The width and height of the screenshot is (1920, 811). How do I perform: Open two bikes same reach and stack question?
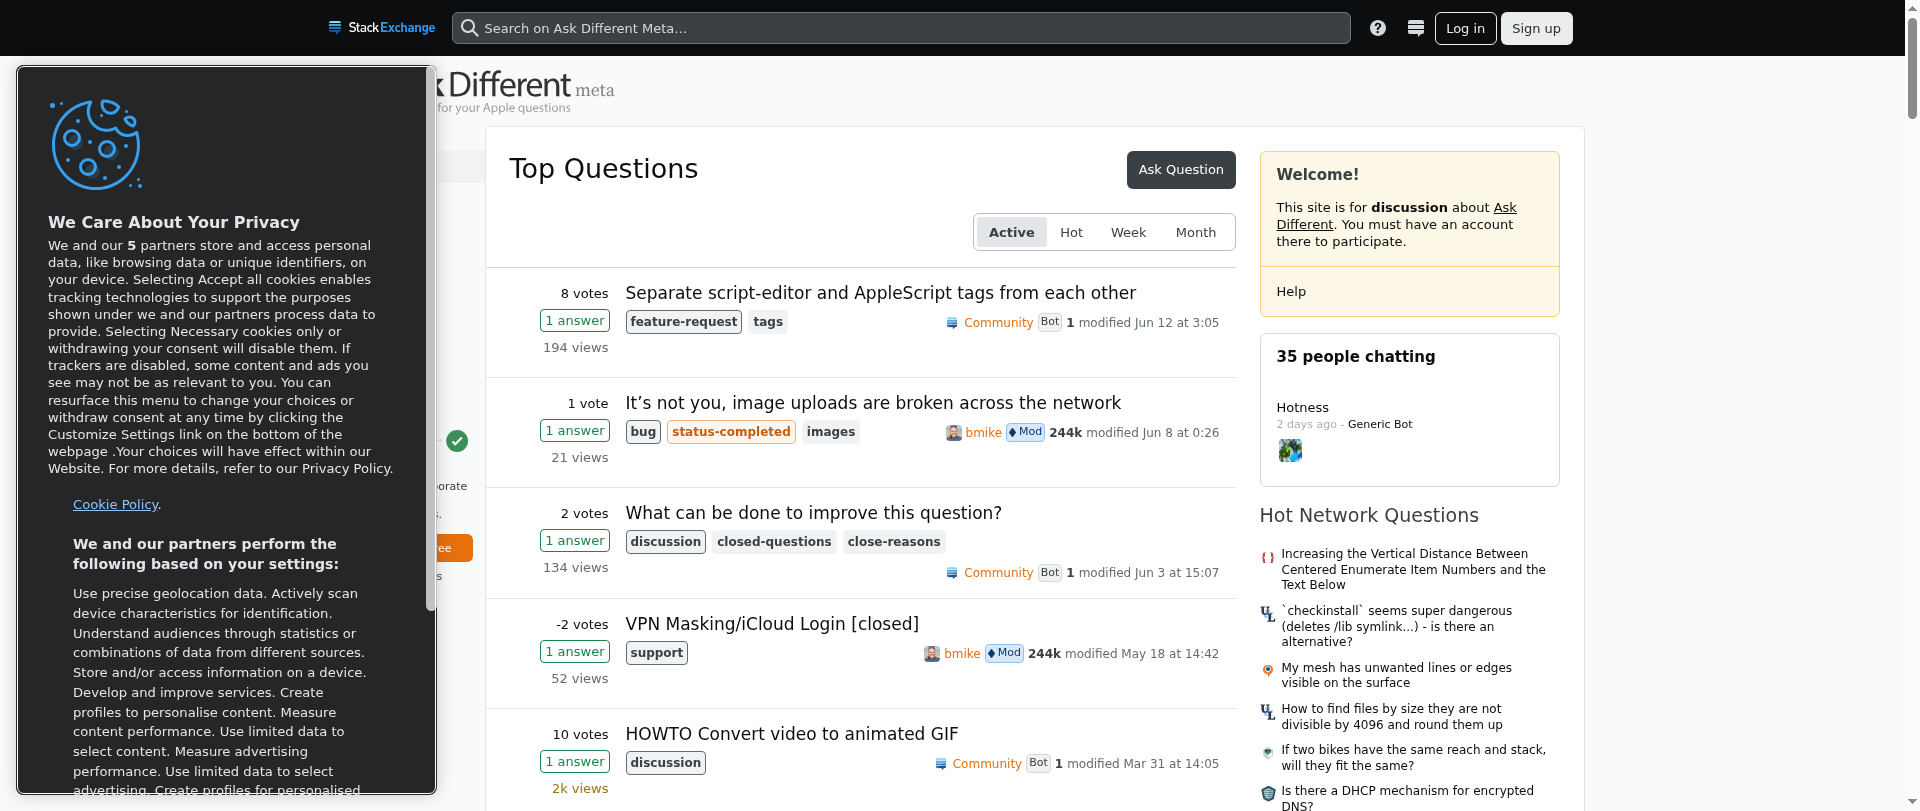pyautogui.click(x=1413, y=757)
